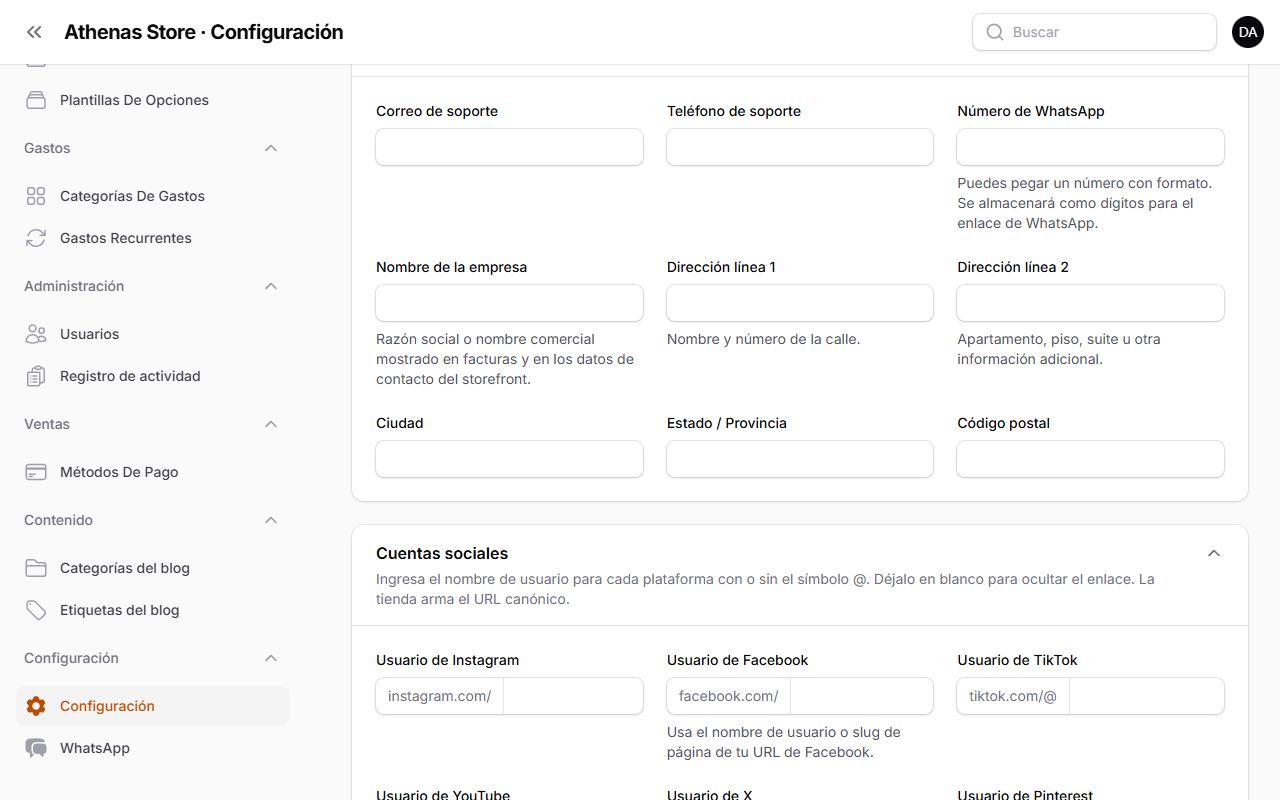The height and width of the screenshot is (800, 1280).
Task: Click the Código postal field
Action: point(1090,459)
